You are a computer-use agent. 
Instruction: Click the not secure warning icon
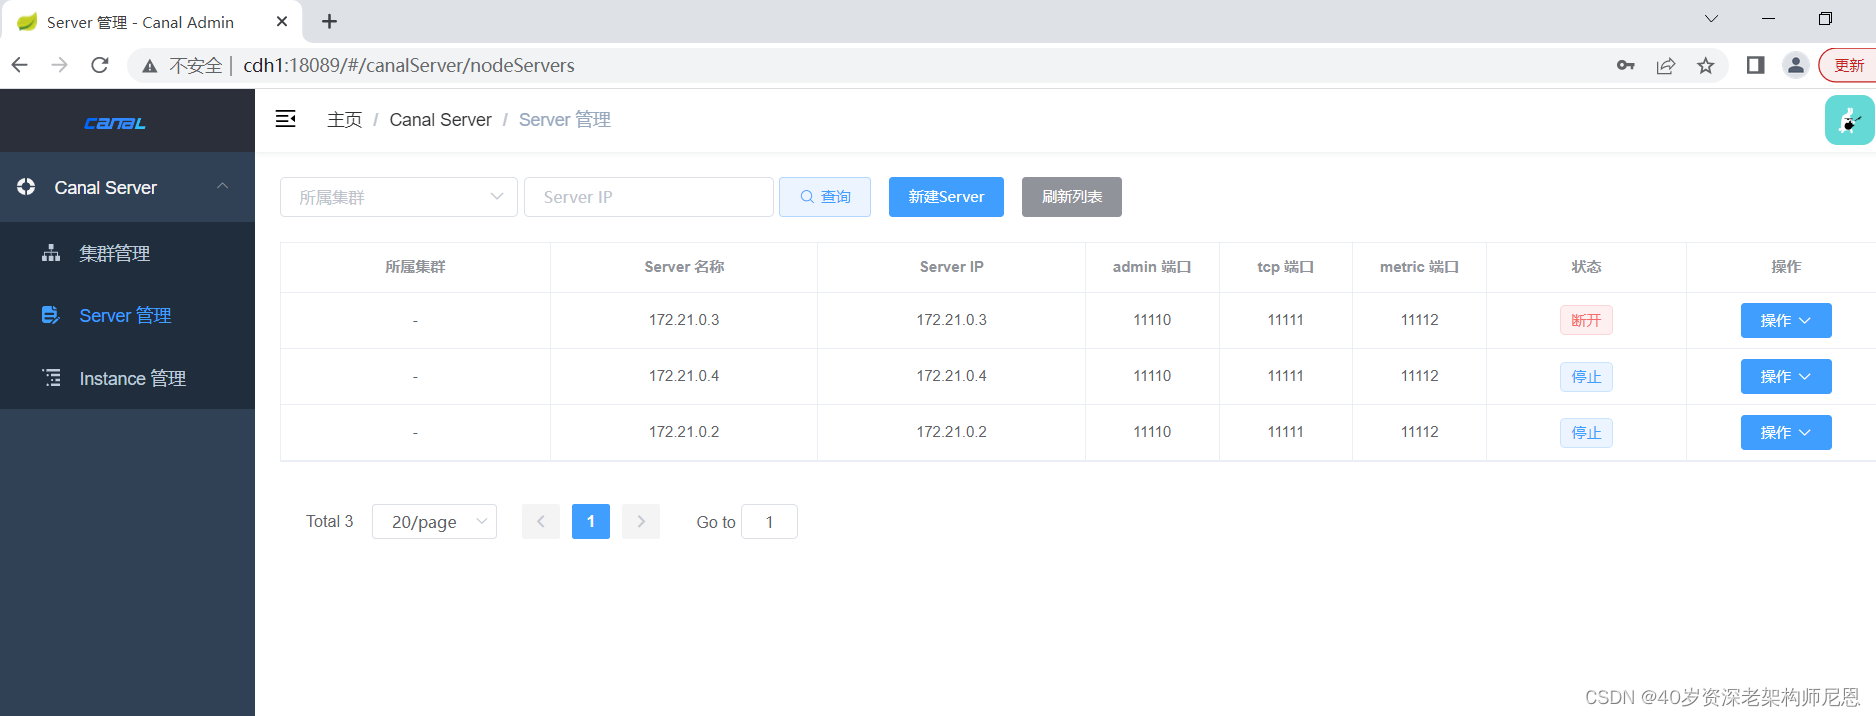[x=150, y=66]
